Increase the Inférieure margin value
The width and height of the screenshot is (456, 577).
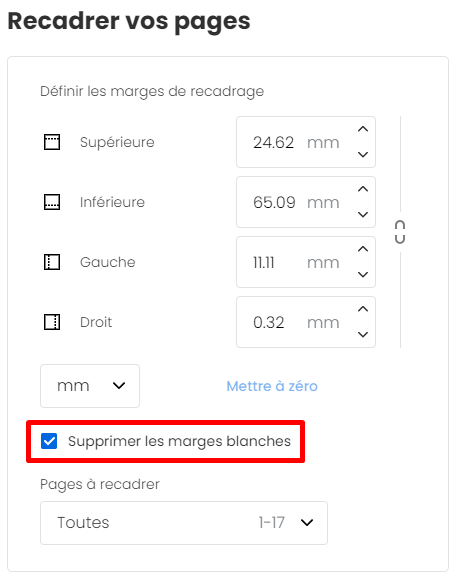363,189
